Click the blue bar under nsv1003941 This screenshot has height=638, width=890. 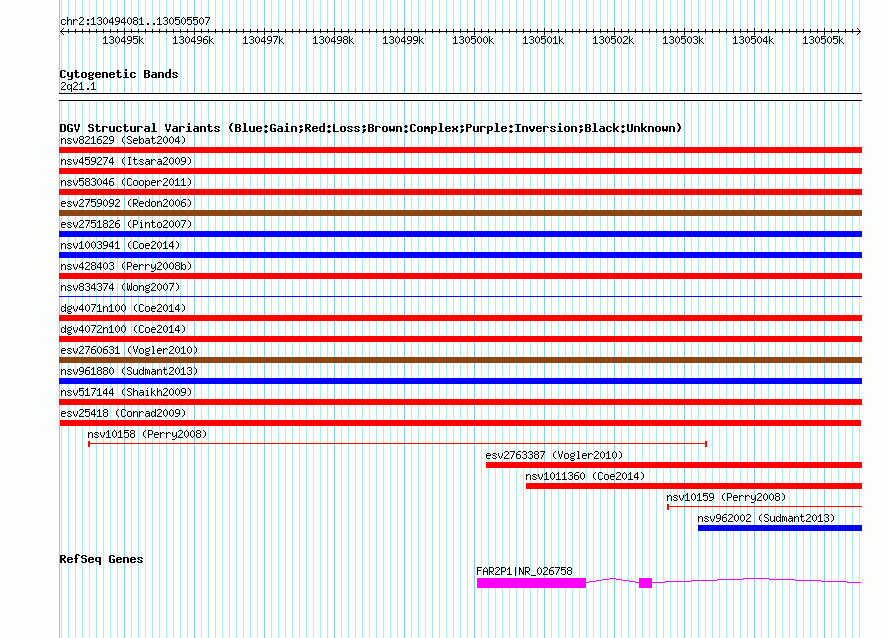(460, 255)
